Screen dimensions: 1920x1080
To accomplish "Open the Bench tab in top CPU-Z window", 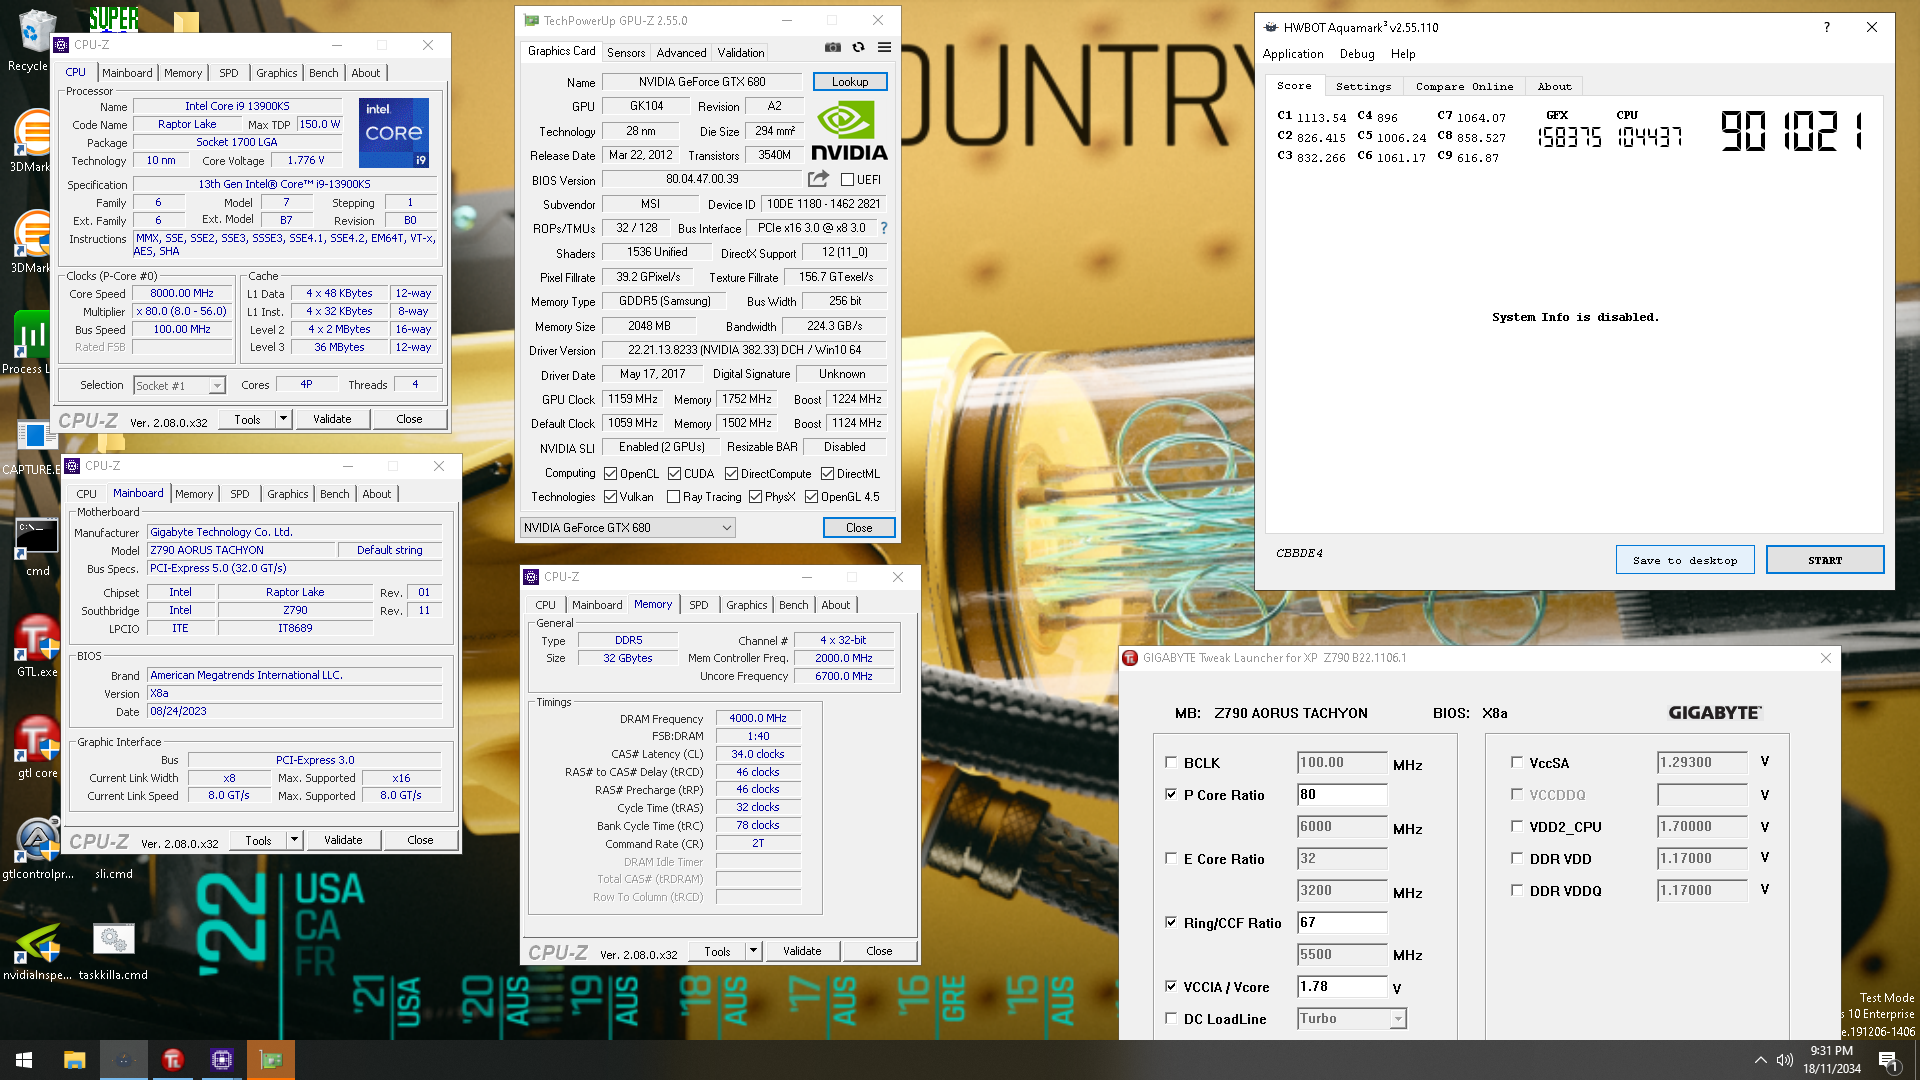I will click(323, 73).
